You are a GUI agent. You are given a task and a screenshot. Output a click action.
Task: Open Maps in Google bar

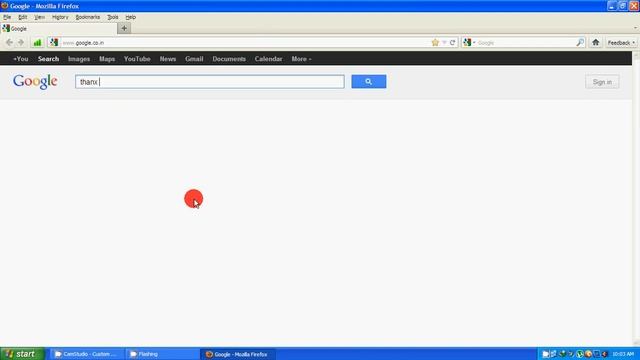(107, 59)
